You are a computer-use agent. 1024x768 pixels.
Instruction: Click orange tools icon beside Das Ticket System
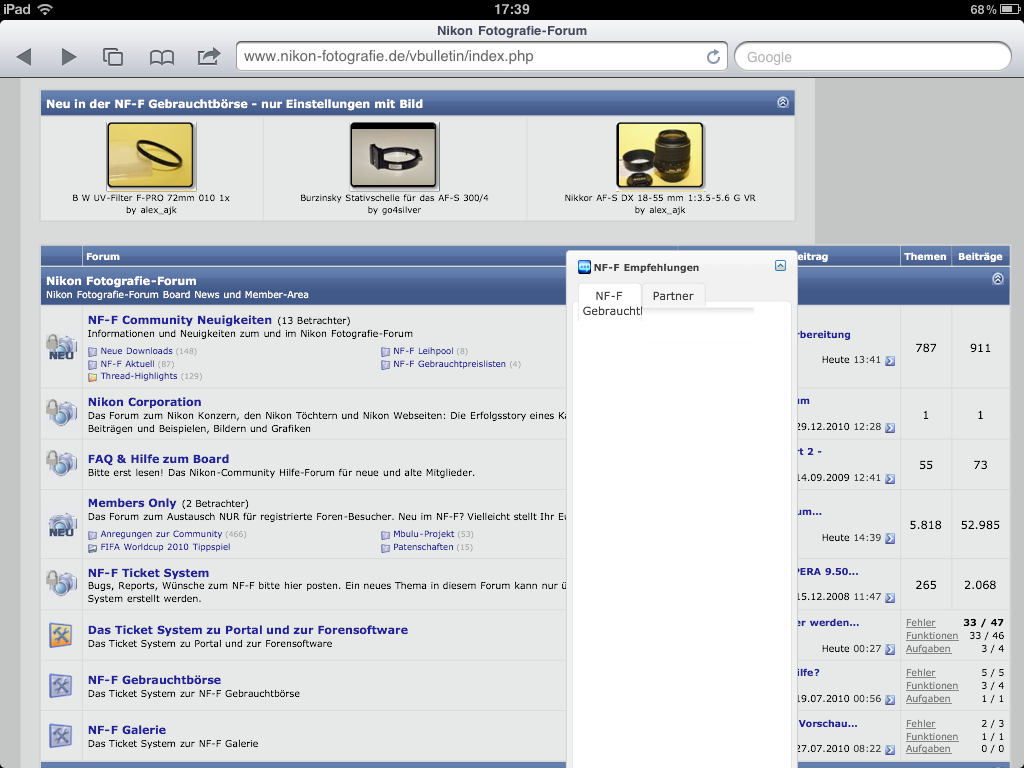click(x=61, y=635)
